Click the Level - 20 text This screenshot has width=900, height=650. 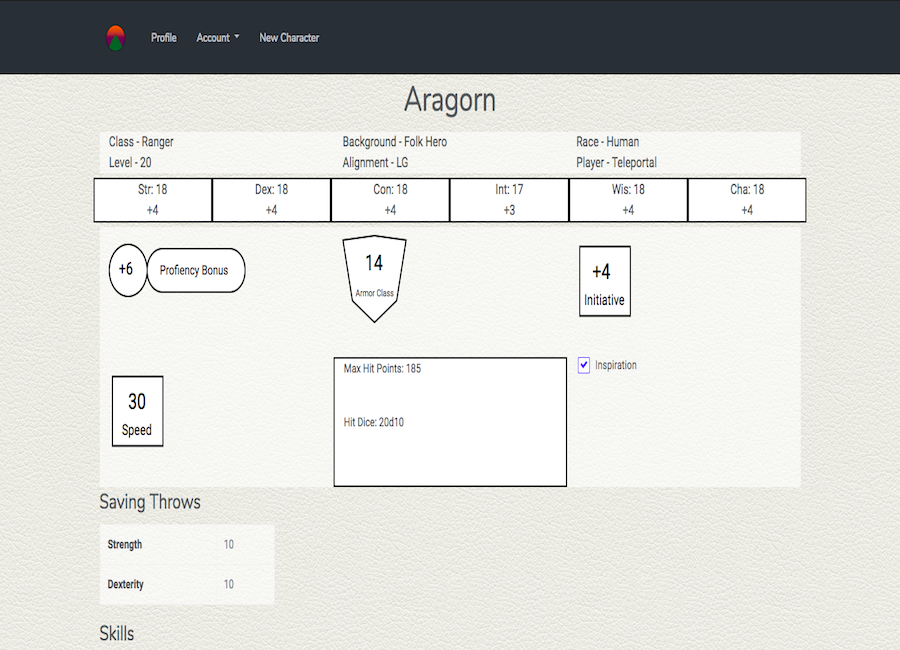[x=130, y=162]
